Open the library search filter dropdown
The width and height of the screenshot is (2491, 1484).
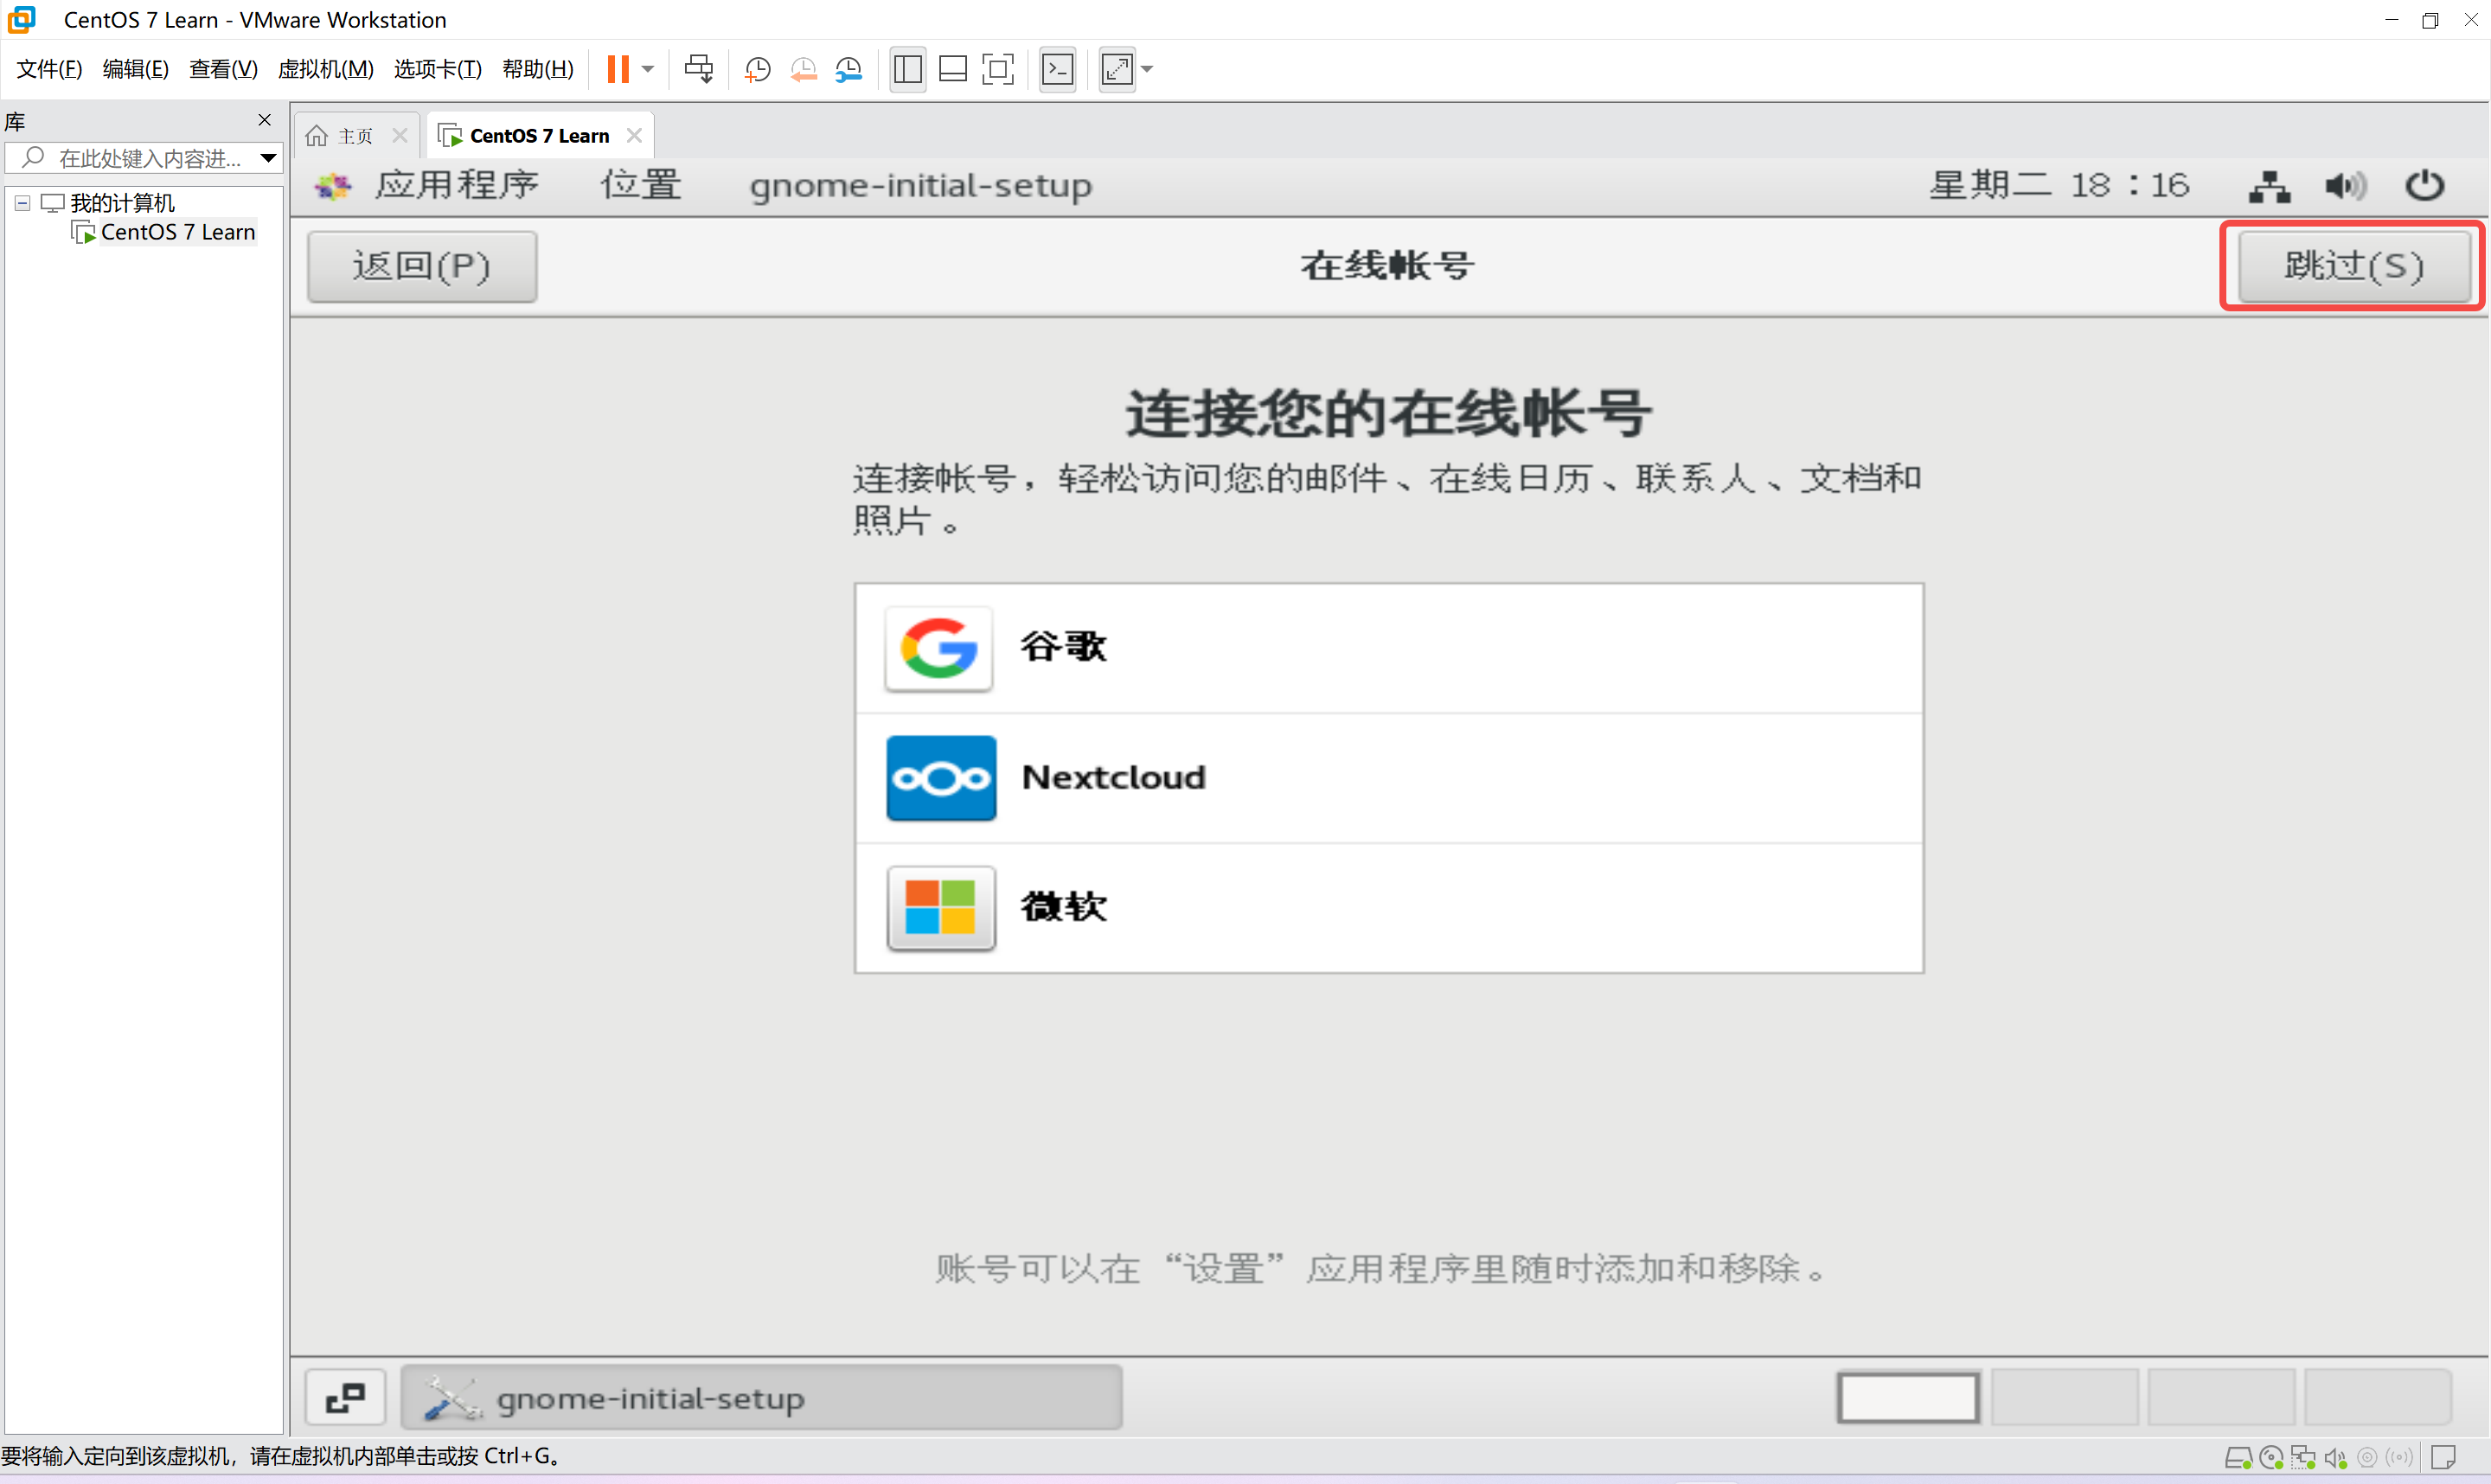pos(268,158)
